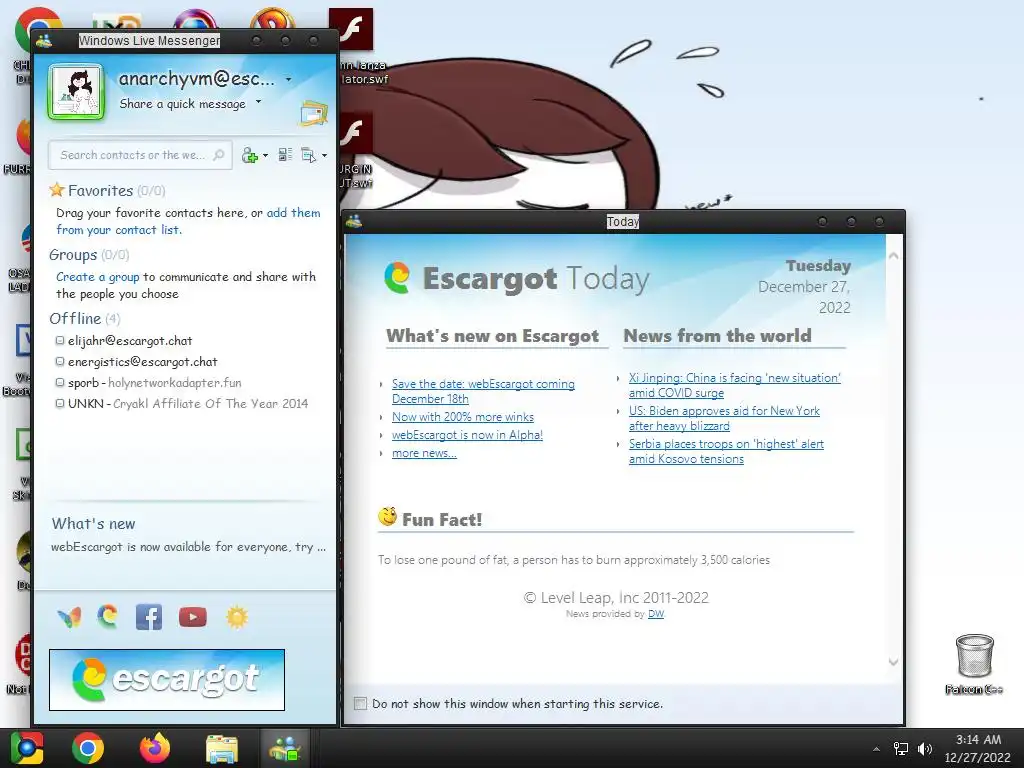The width and height of the screenshot is (1024, 768).
Task: Click the Messenger window title bar icon
Action: pos(44,40)
